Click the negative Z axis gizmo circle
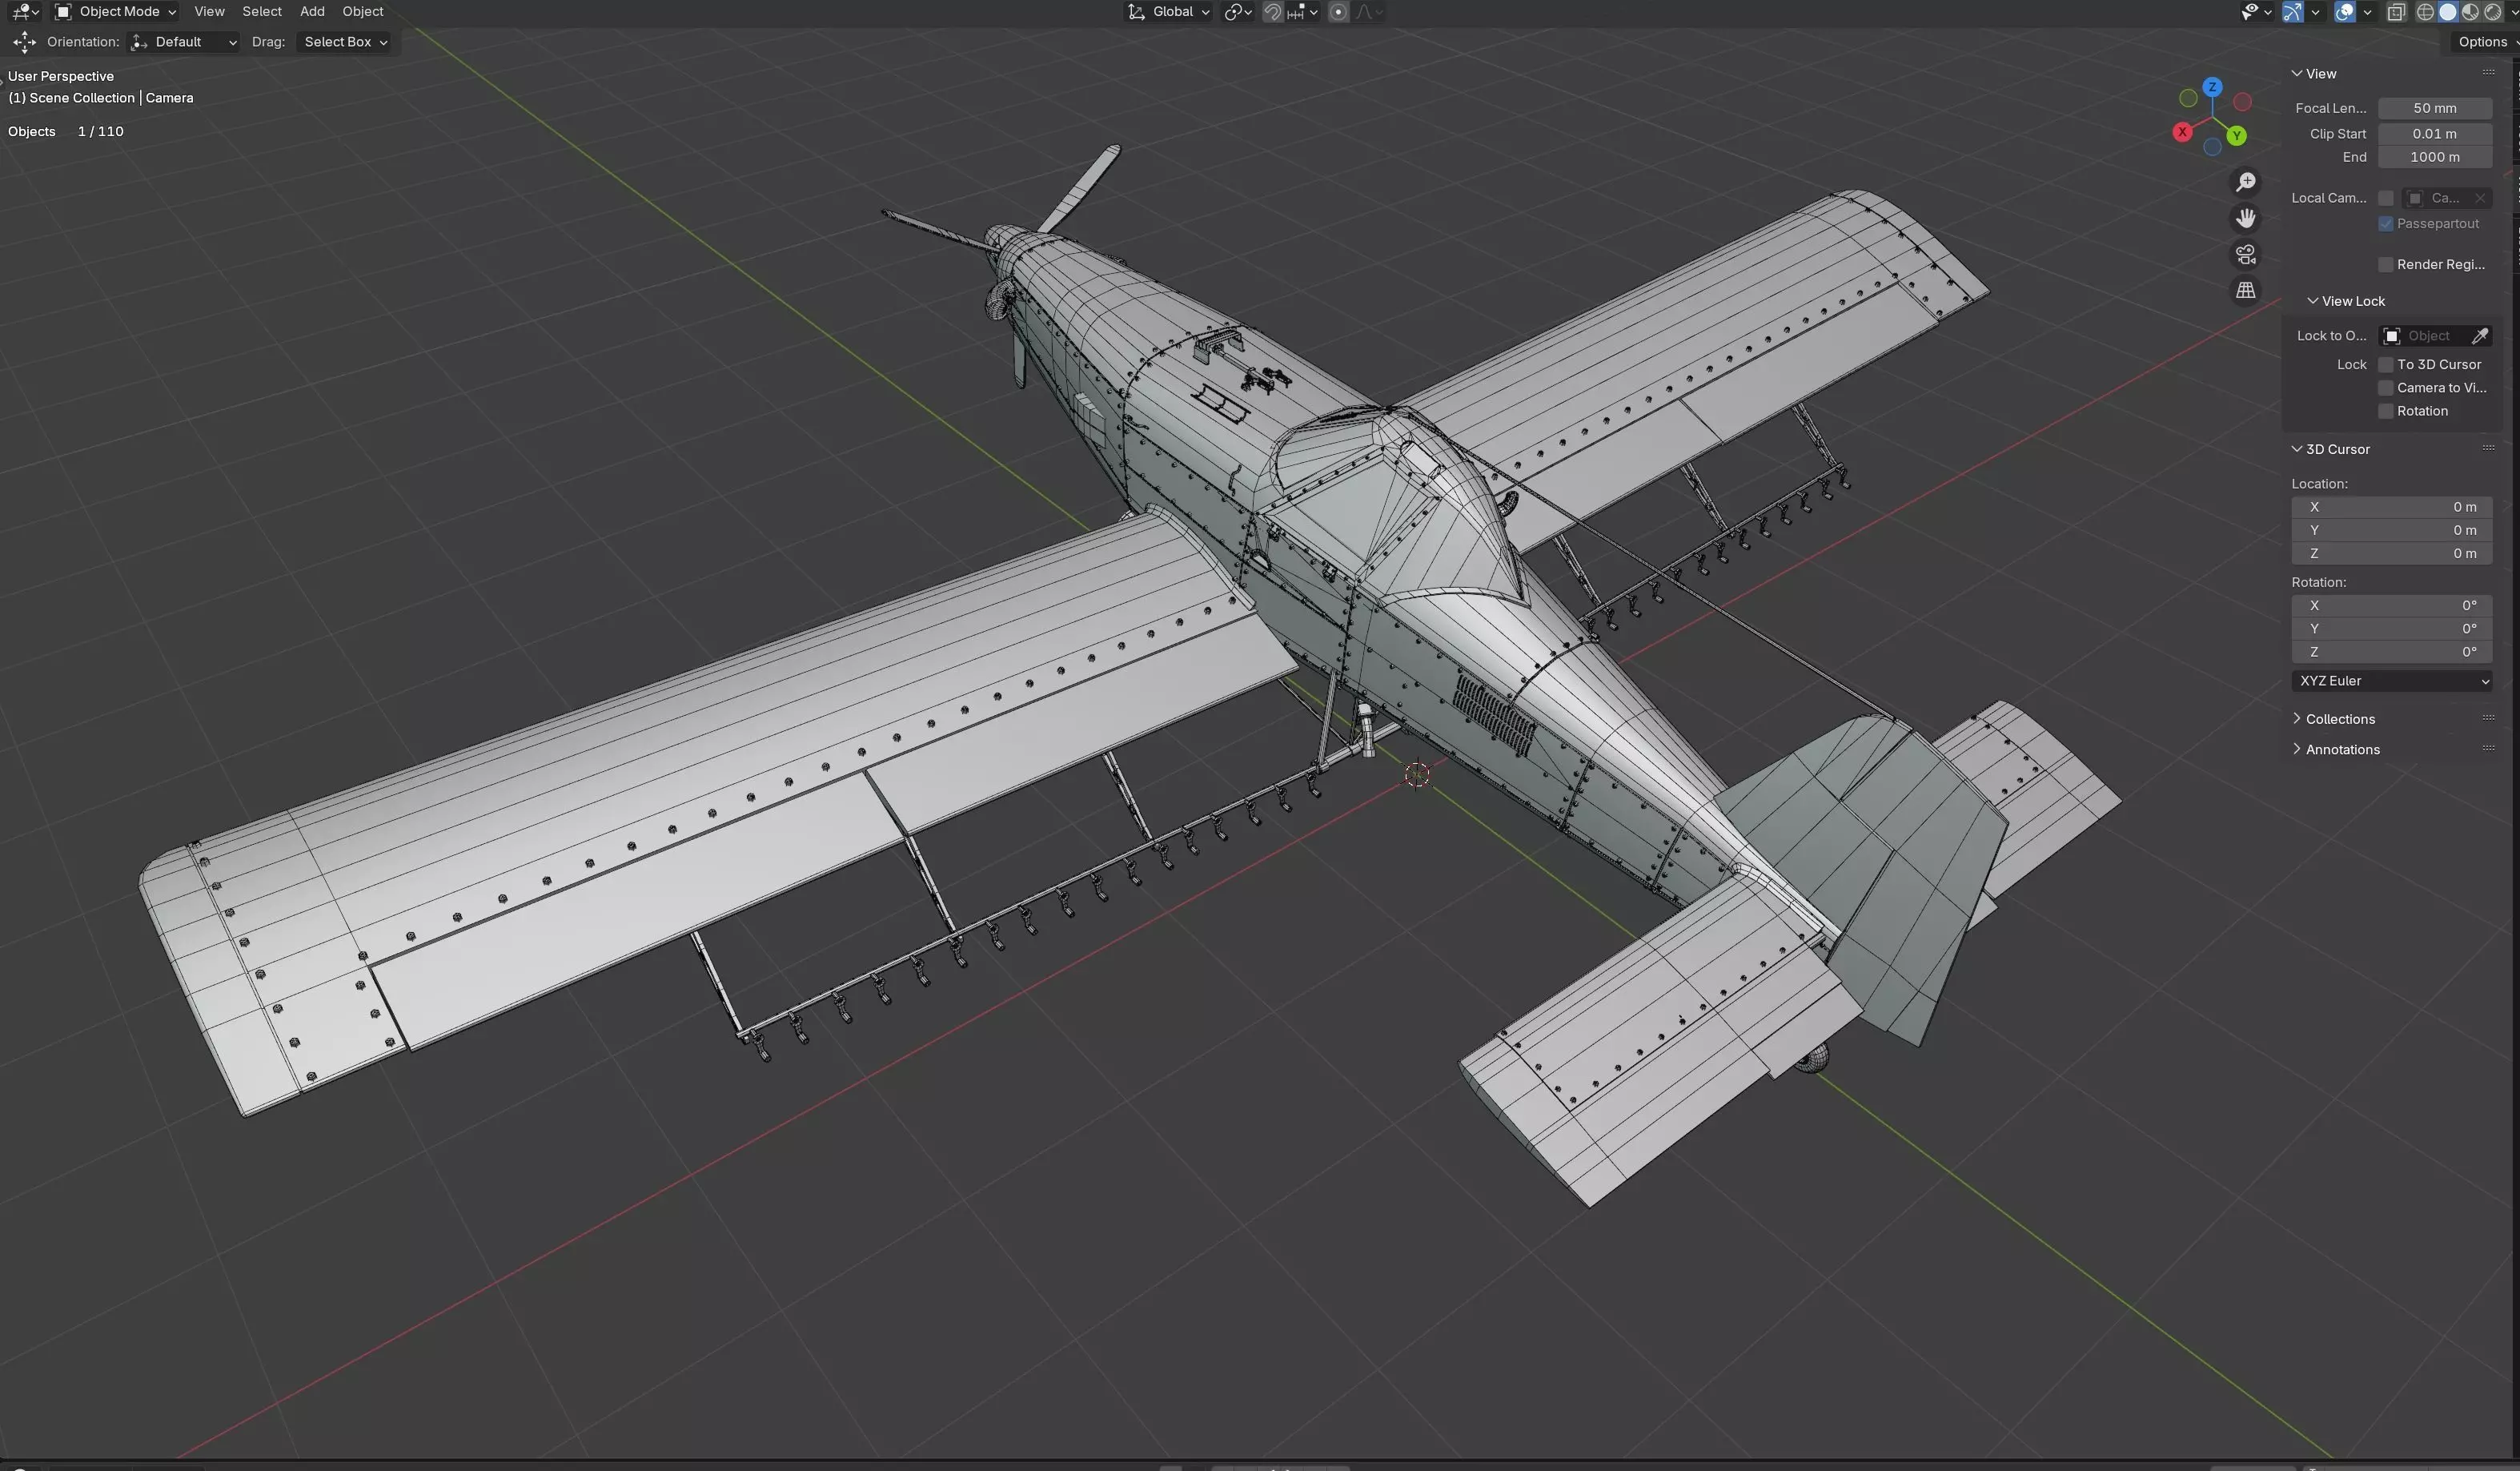This screenshot has height=1471, width=2520. (2212, 147)
